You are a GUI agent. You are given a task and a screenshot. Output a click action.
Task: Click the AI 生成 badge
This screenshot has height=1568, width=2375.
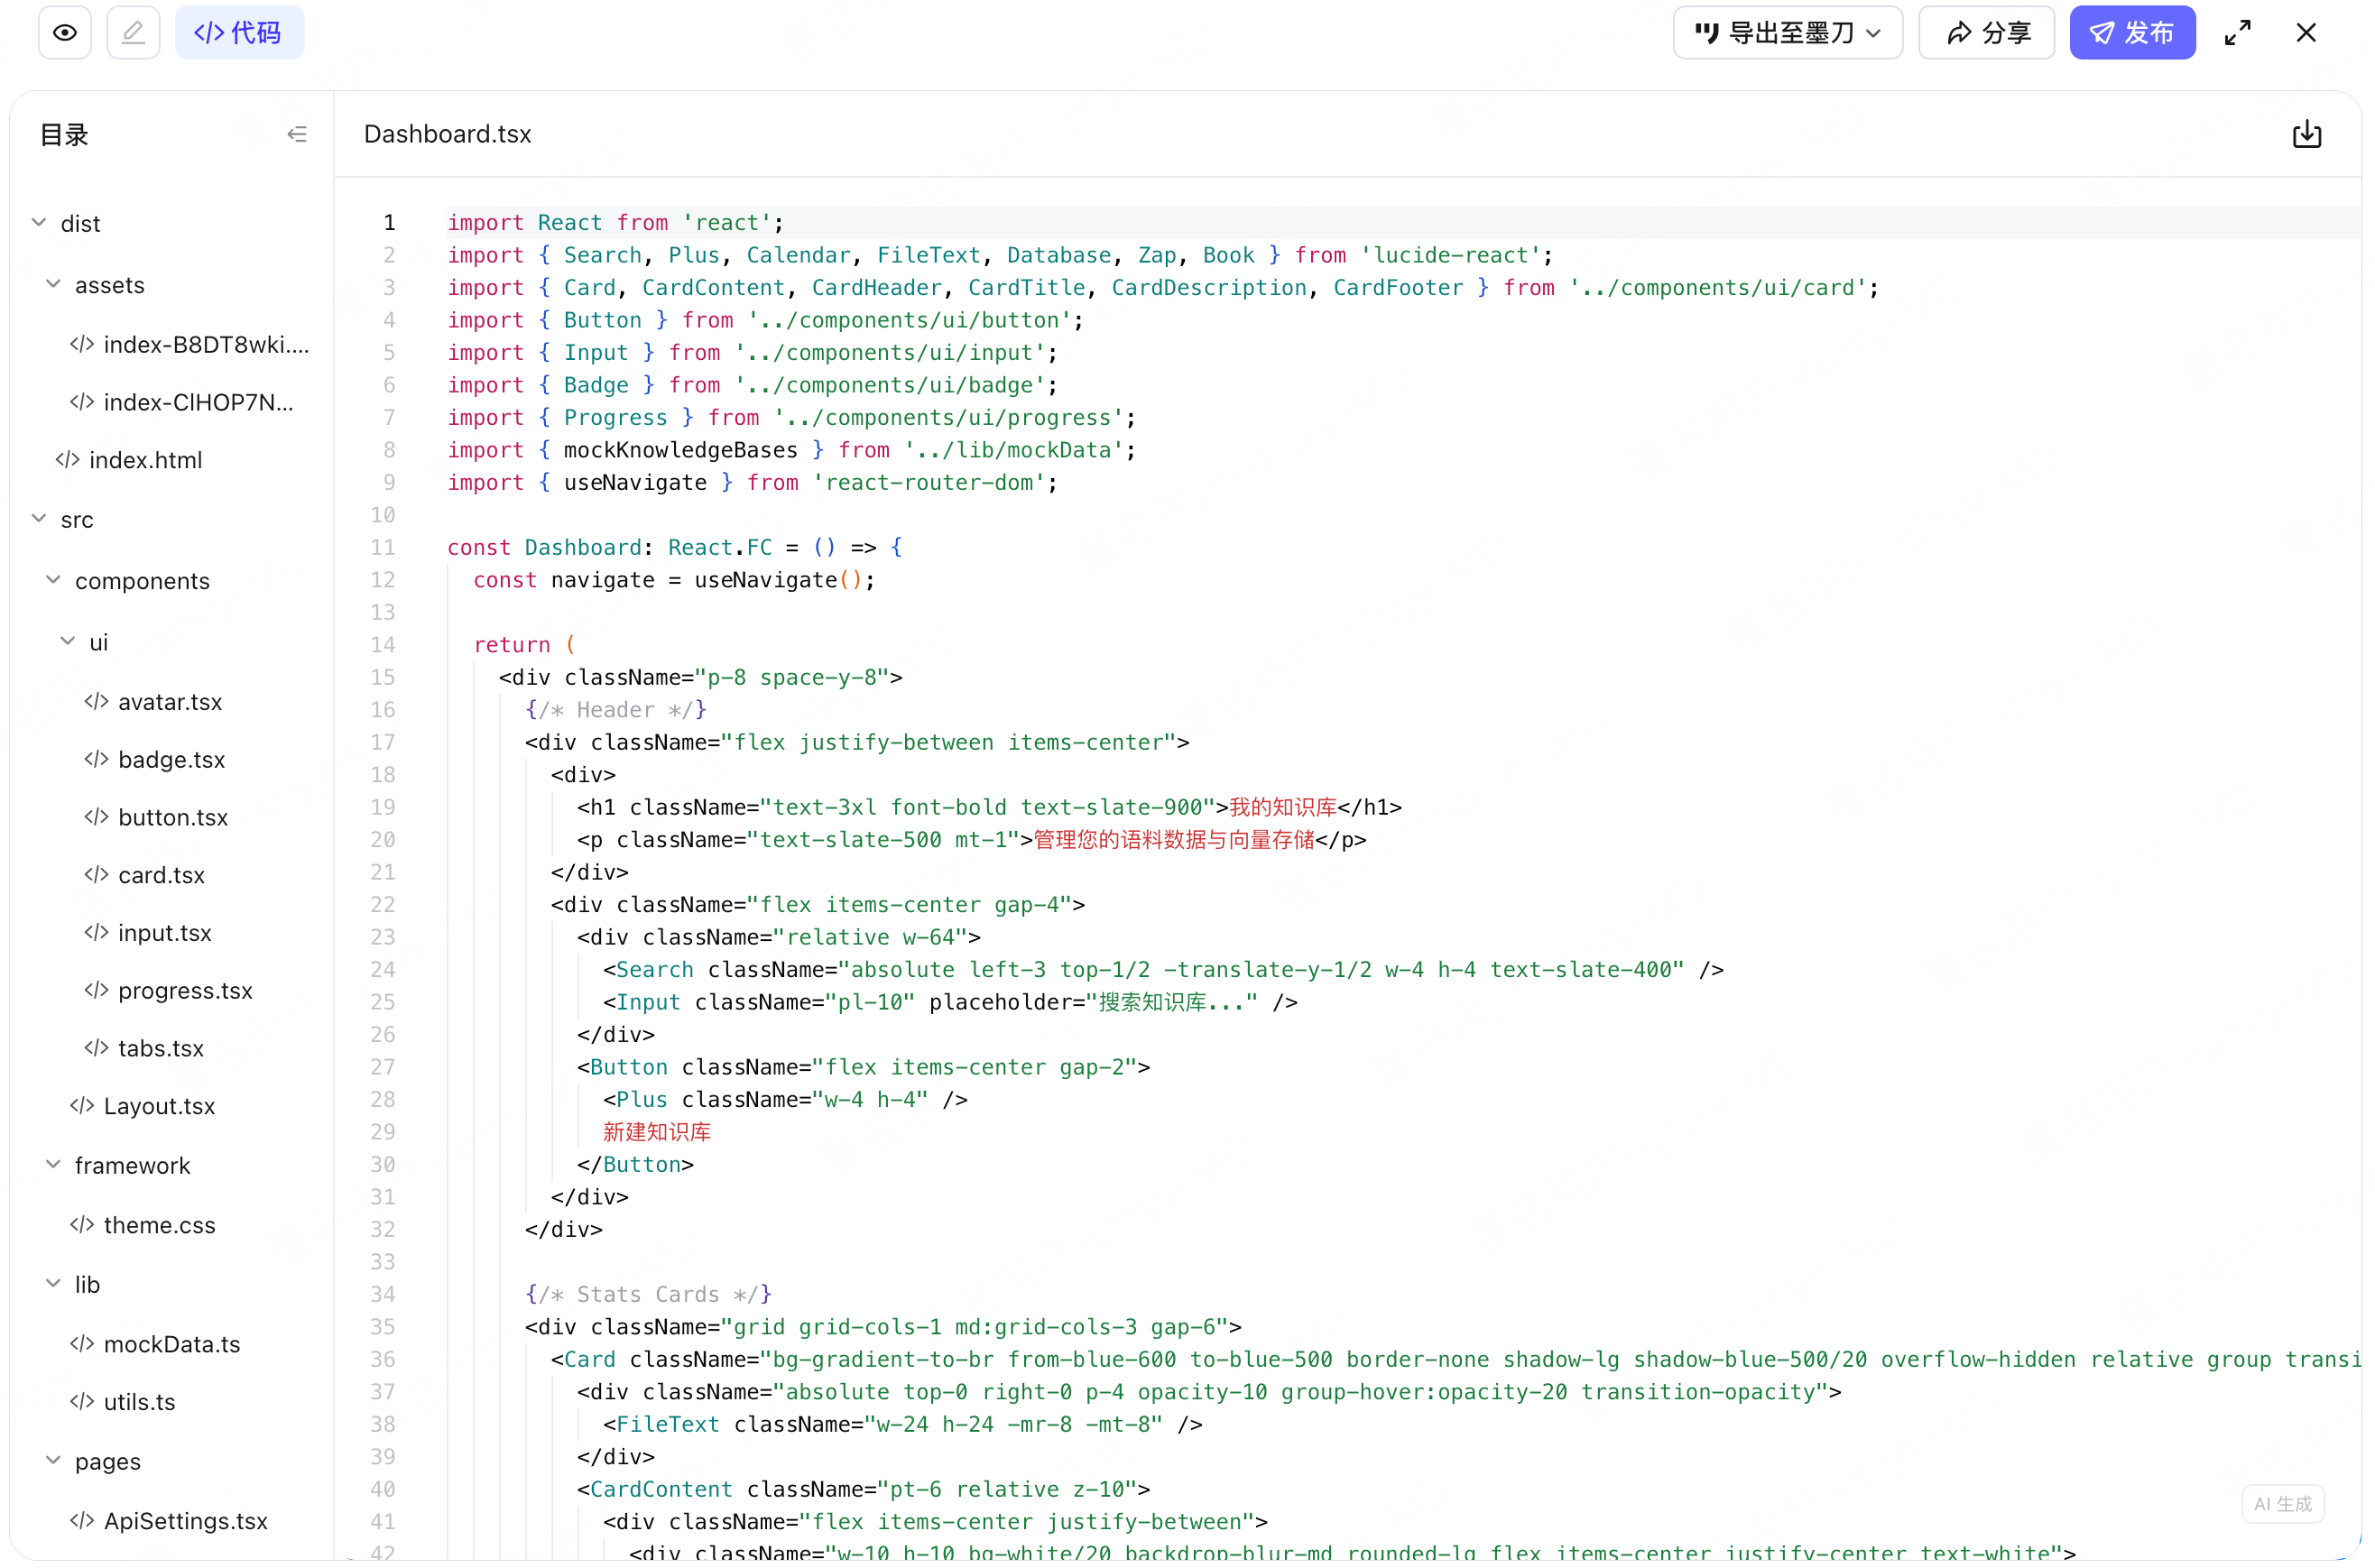(x=2283, y=1504)
